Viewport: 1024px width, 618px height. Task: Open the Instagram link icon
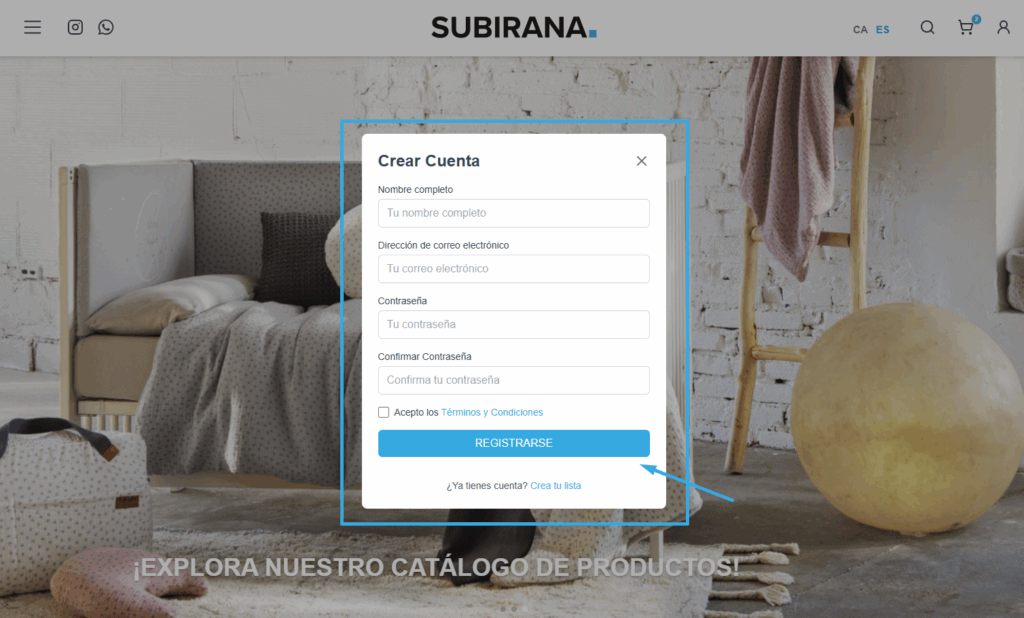tap(75, 27)
